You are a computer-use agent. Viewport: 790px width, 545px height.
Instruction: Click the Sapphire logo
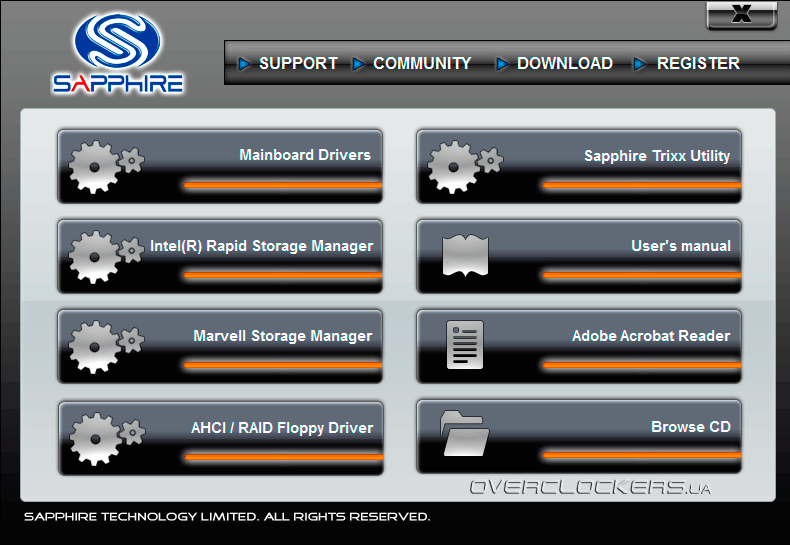(118, 53)
